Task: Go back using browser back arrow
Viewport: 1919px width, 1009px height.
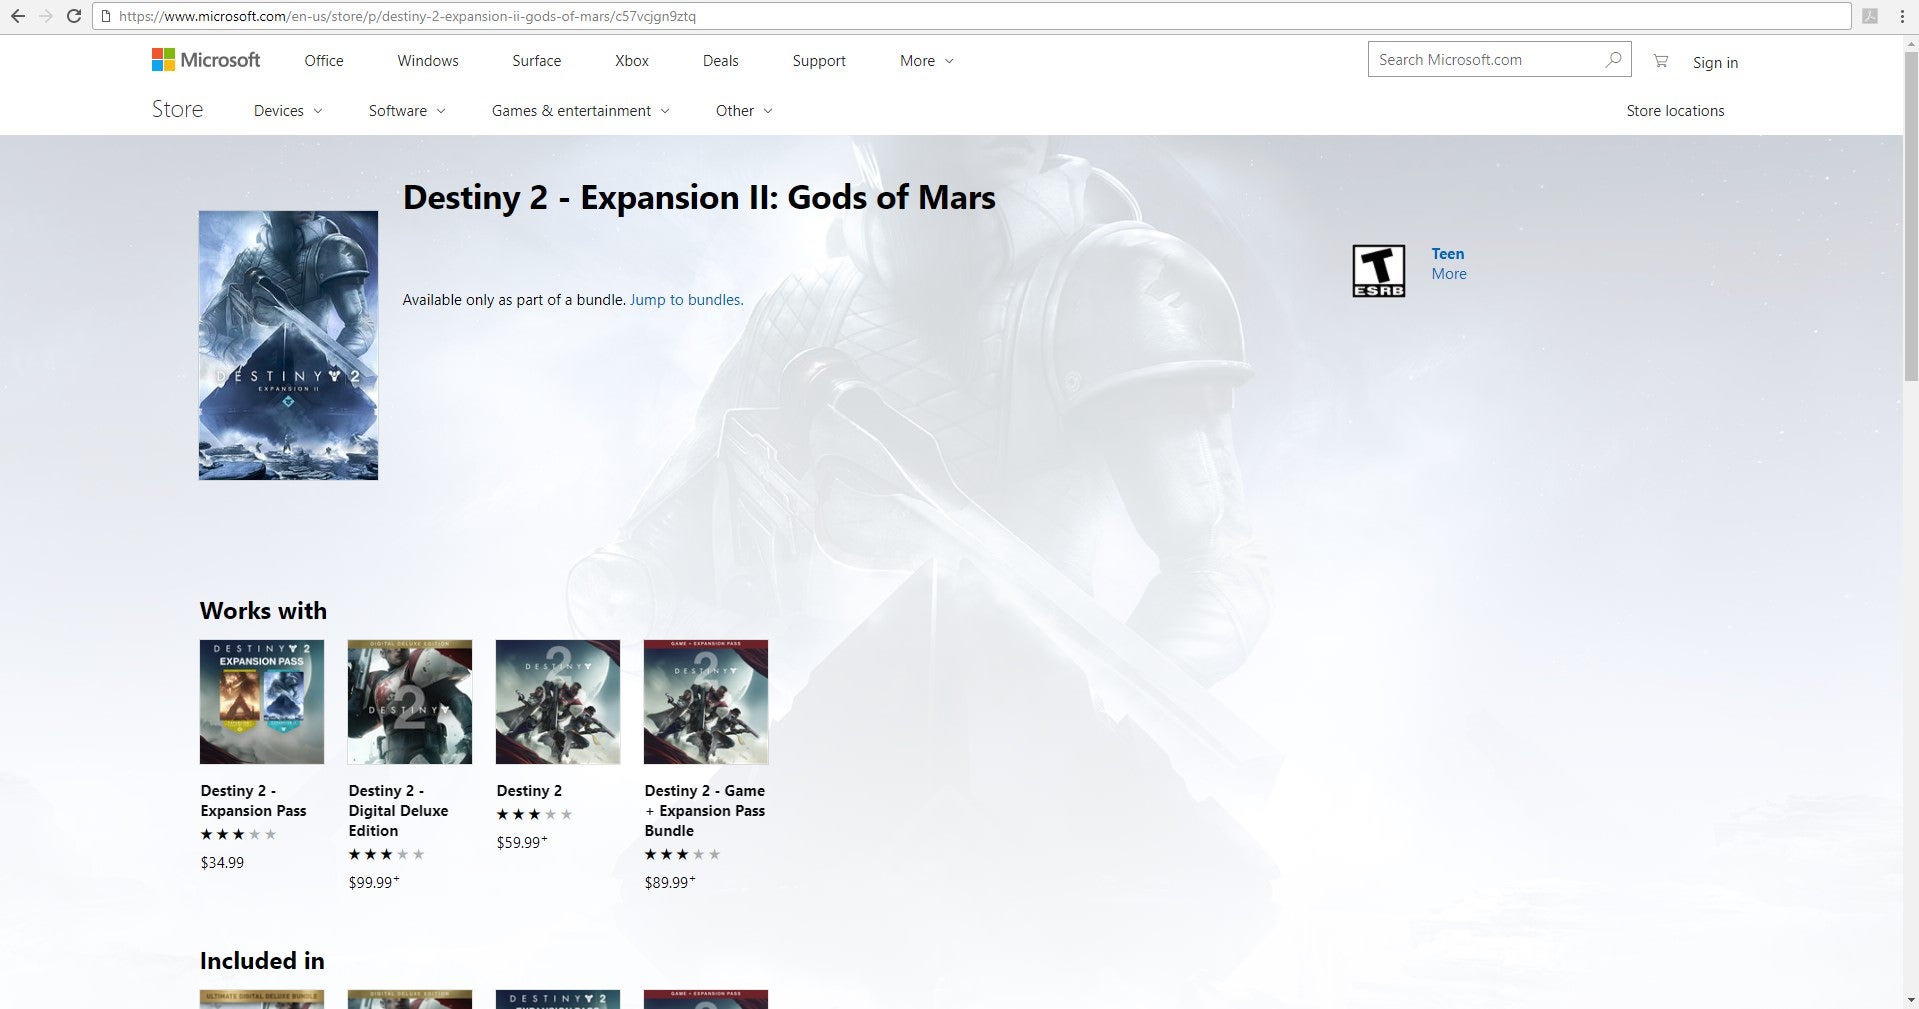Action: point(17,16)
